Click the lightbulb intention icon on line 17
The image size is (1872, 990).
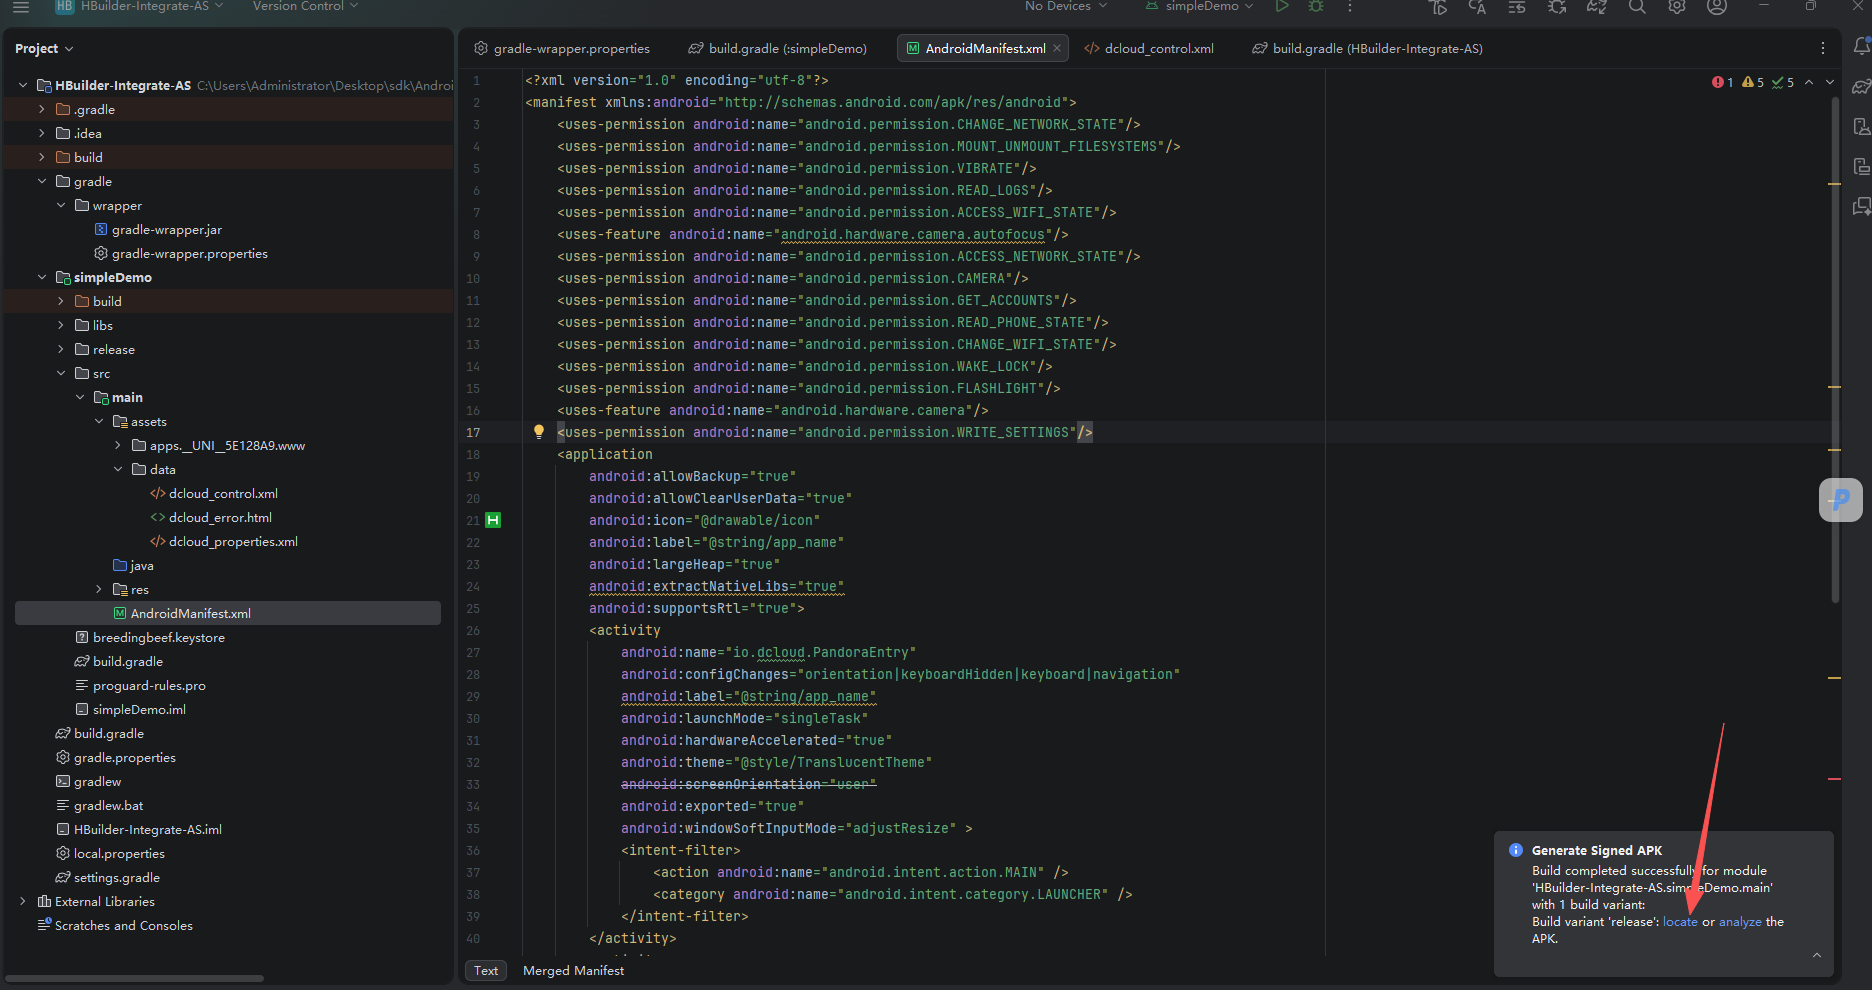pyautogui.click(x=539, y=432)
